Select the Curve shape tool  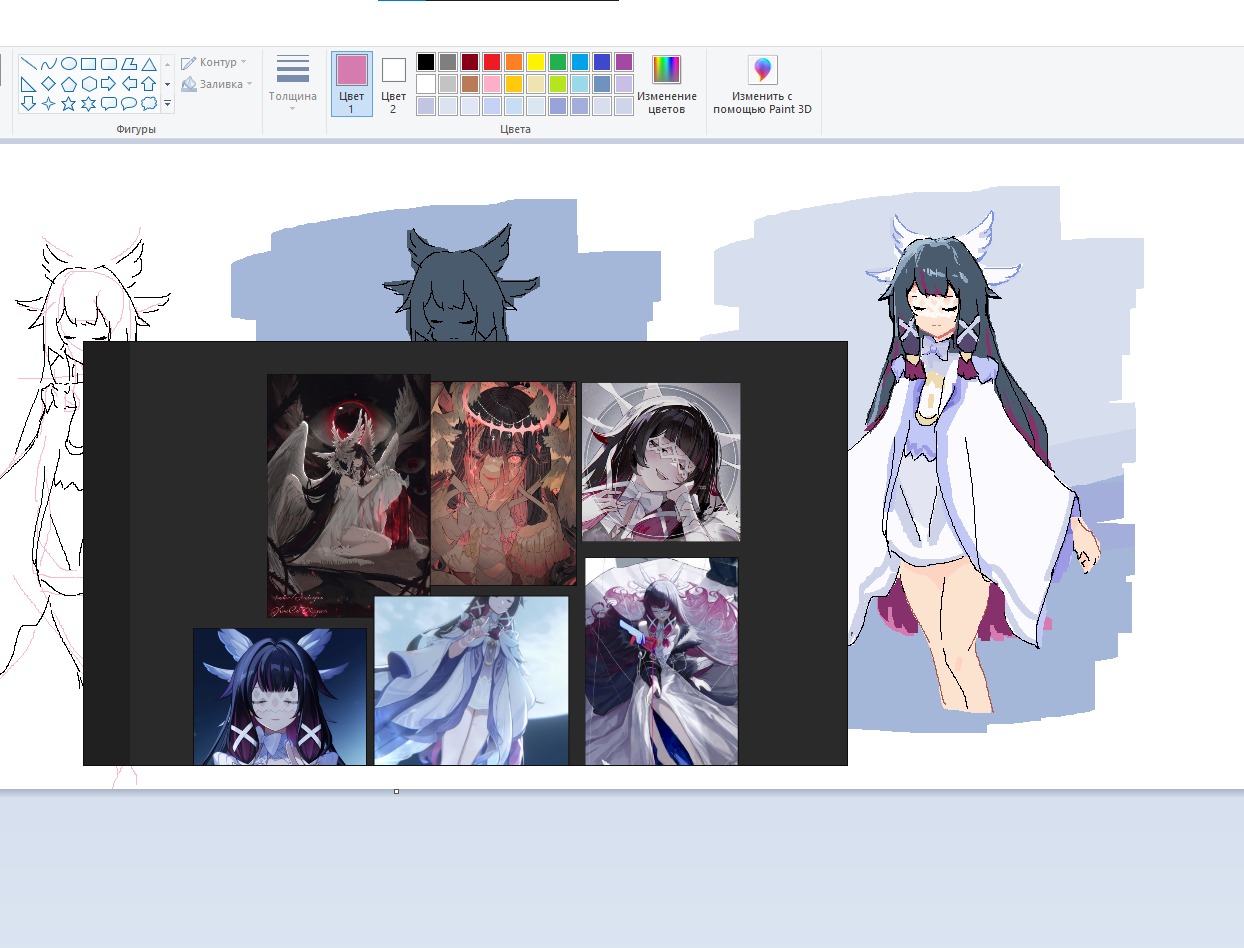click(x=48, y=63)
